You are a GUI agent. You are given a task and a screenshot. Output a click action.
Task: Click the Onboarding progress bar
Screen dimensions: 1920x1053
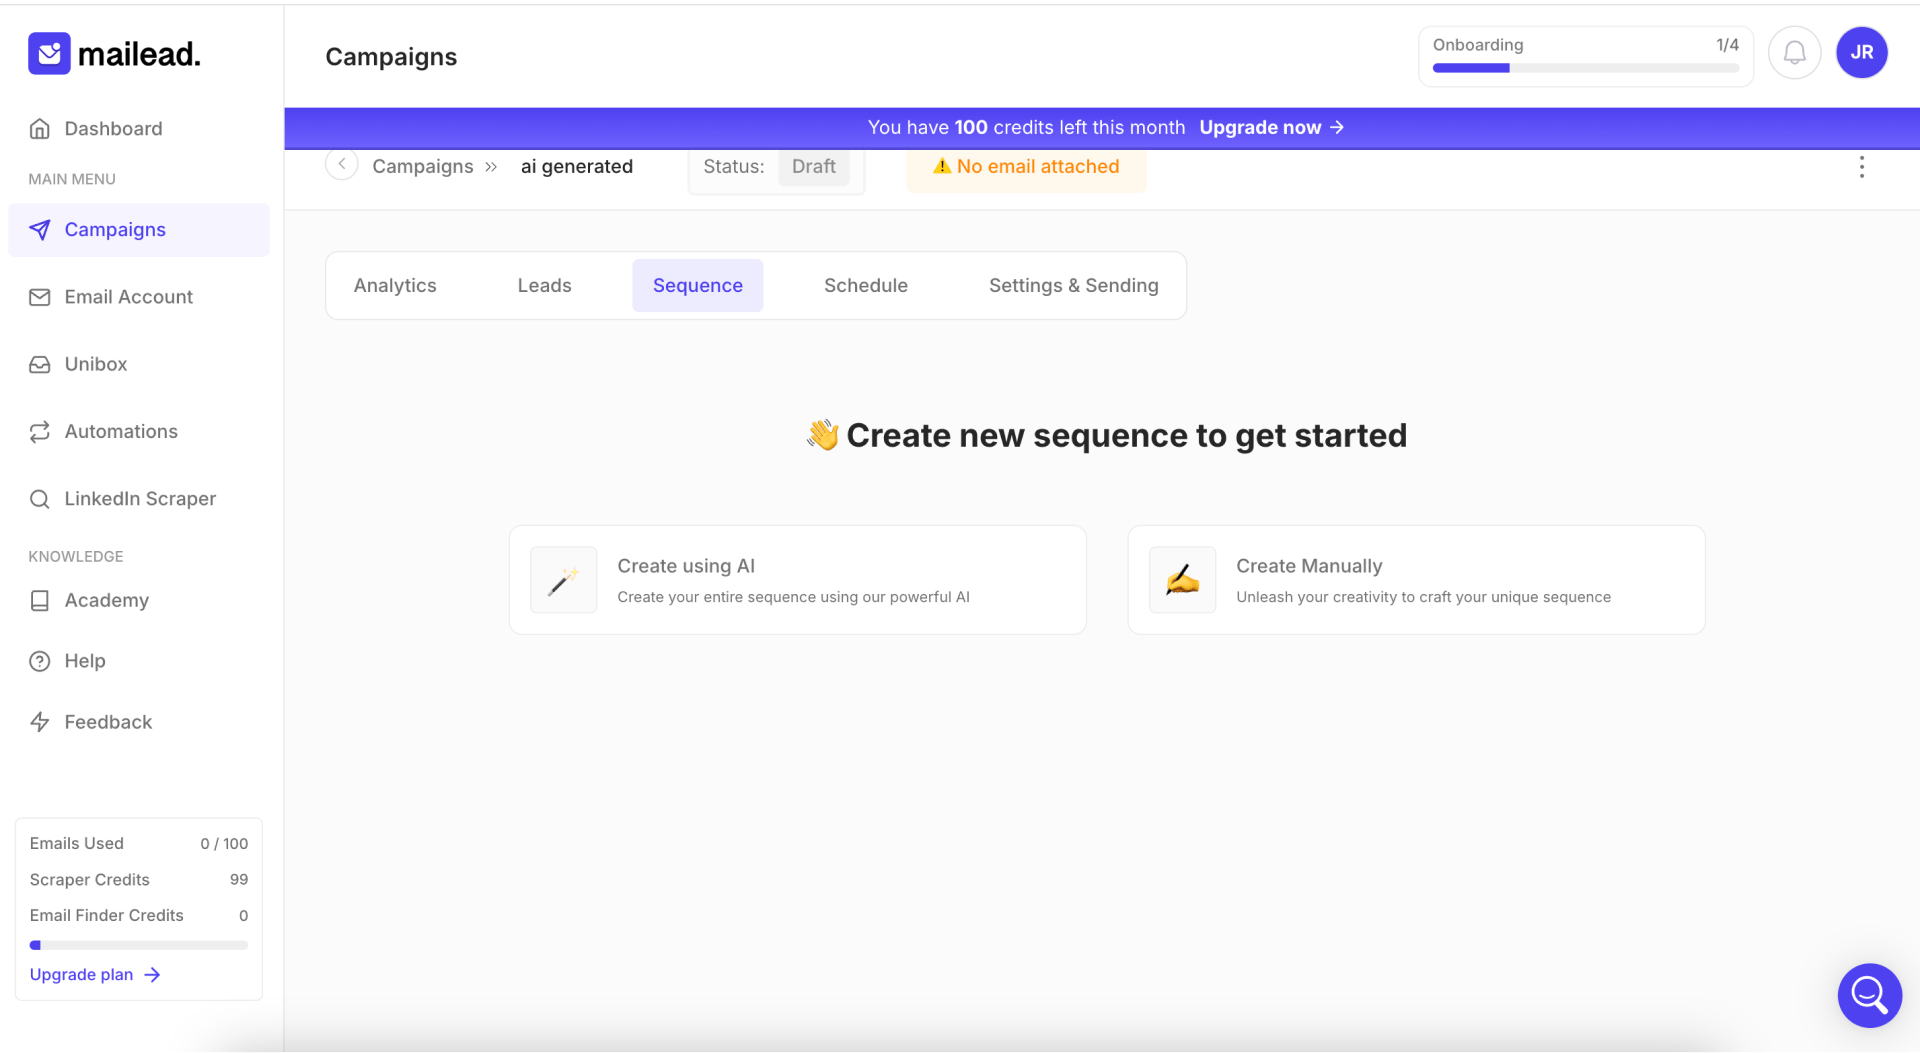1585,68
